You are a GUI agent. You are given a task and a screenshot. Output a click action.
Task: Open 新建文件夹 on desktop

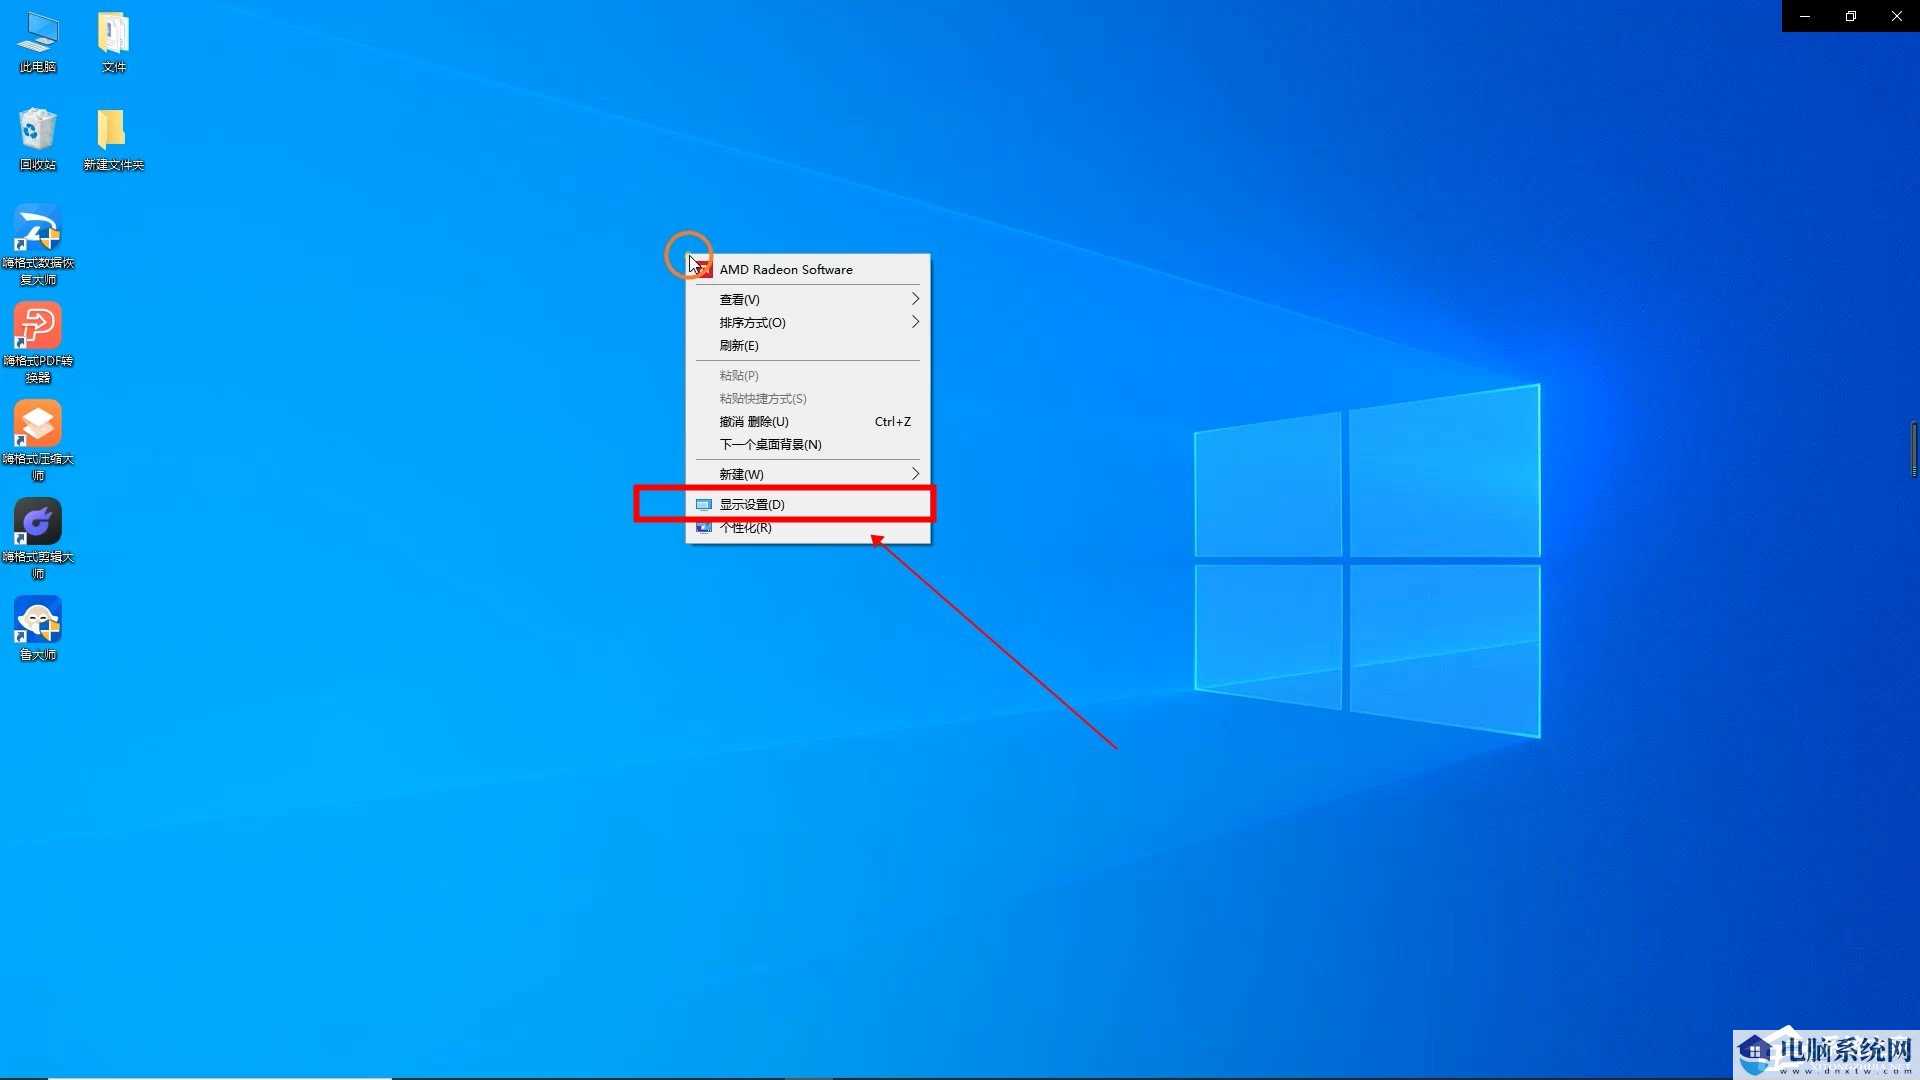point(113,132)
